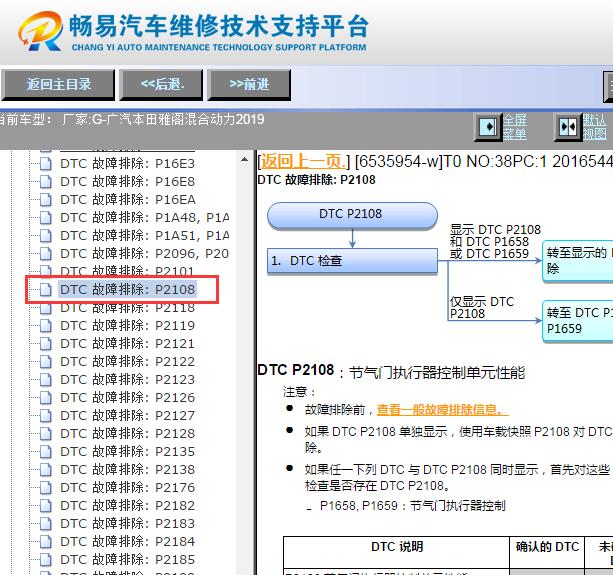This screenshot has width=613, height=575.
Task: Click the 转至显示的 flowchart result box
Action: [x=577, y=261]
